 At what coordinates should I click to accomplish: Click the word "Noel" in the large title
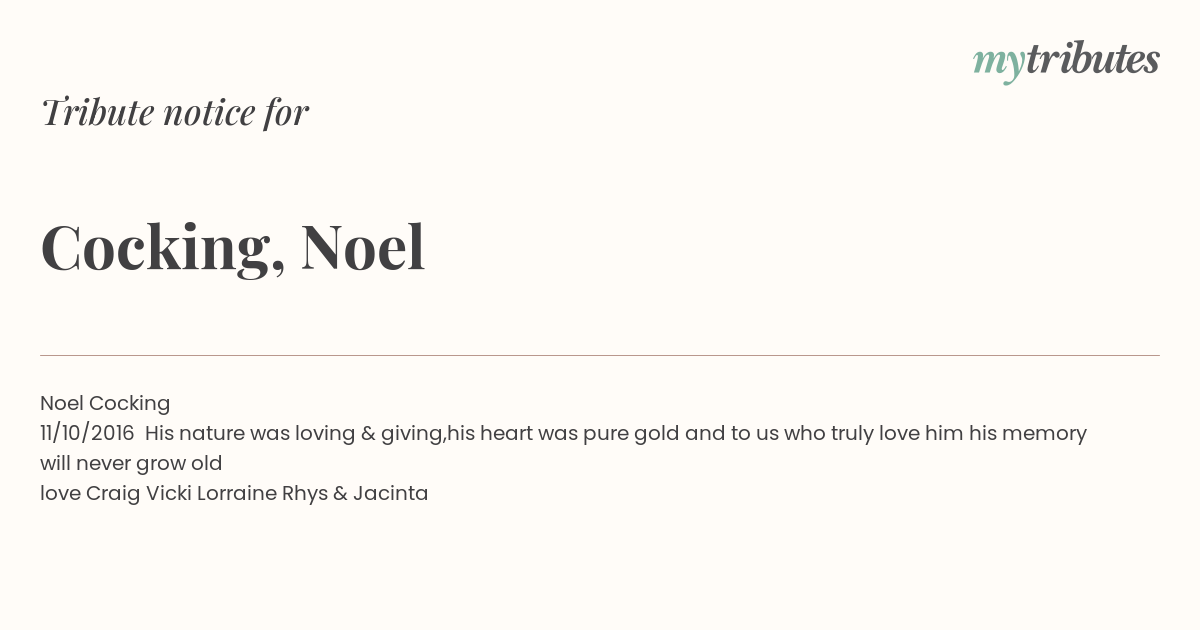click(x=363, y=247)
